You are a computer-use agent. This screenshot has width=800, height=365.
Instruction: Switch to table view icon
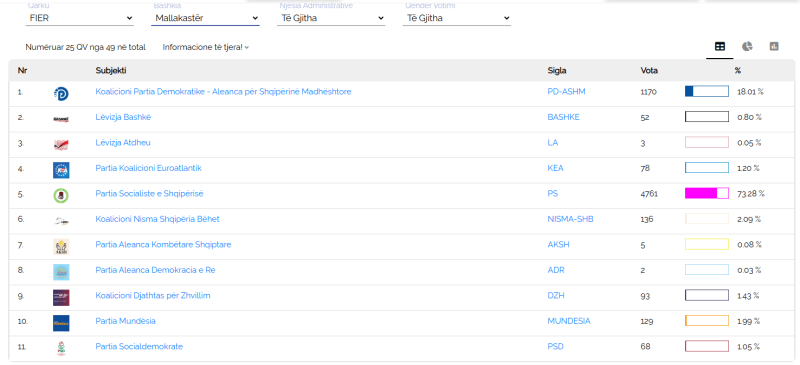coord(719,46)
